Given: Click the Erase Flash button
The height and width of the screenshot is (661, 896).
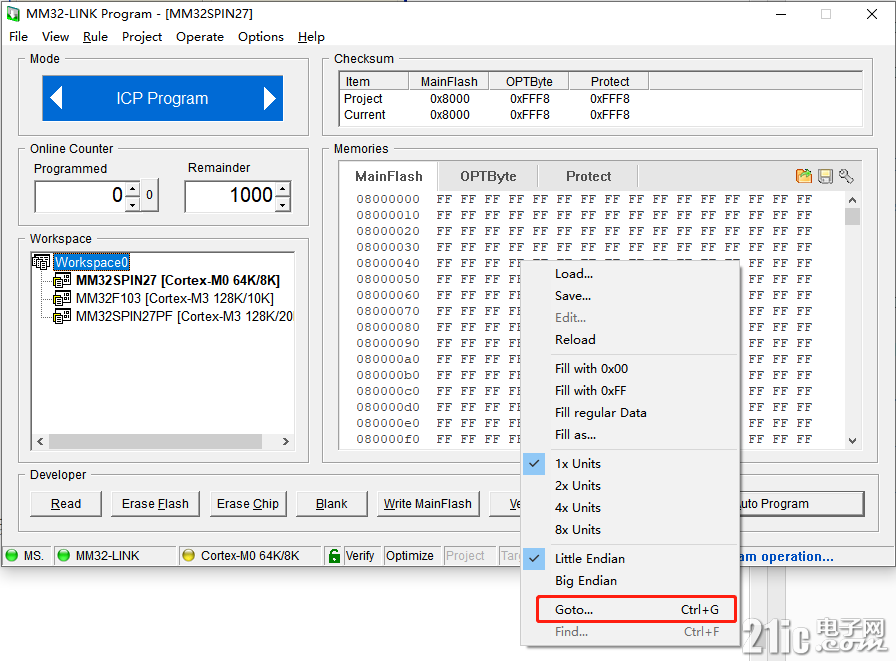Looking at the screenshot, I should click(155, 503).
